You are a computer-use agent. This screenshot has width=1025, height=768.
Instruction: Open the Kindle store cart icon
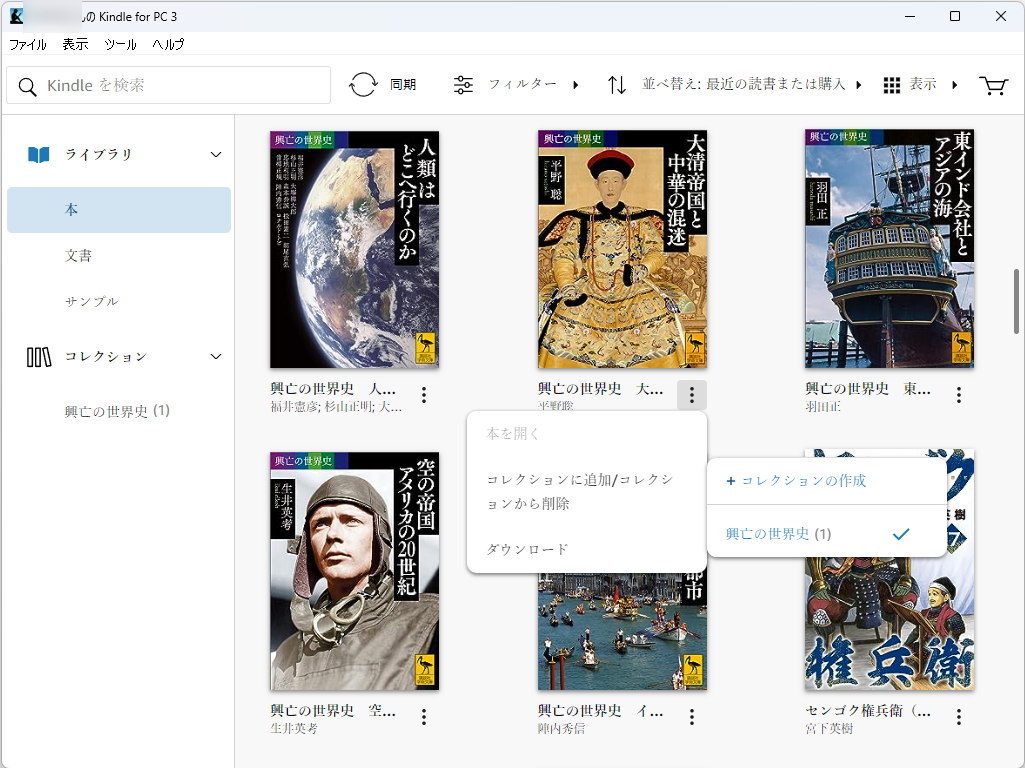pos(993,85)
